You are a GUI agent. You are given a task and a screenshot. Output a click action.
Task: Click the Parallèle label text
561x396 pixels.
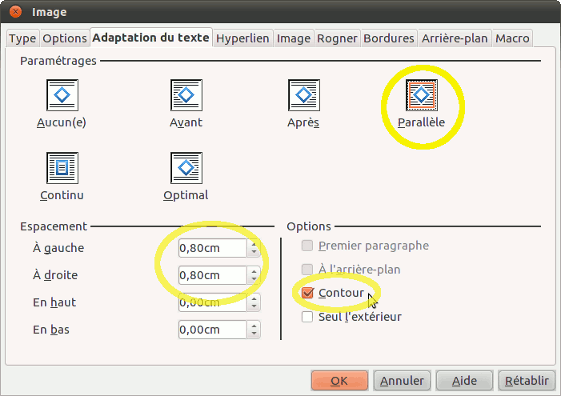(421, 123)
